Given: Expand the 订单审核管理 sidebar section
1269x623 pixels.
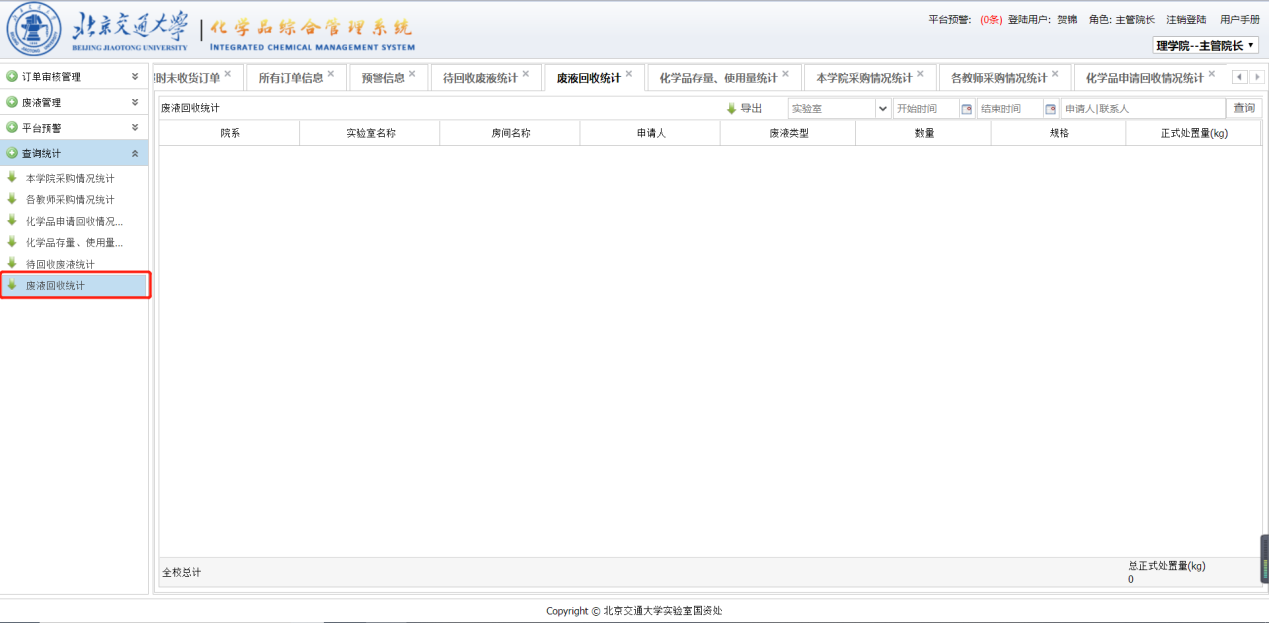Looking at the screenshot, I should coord(135,77).
